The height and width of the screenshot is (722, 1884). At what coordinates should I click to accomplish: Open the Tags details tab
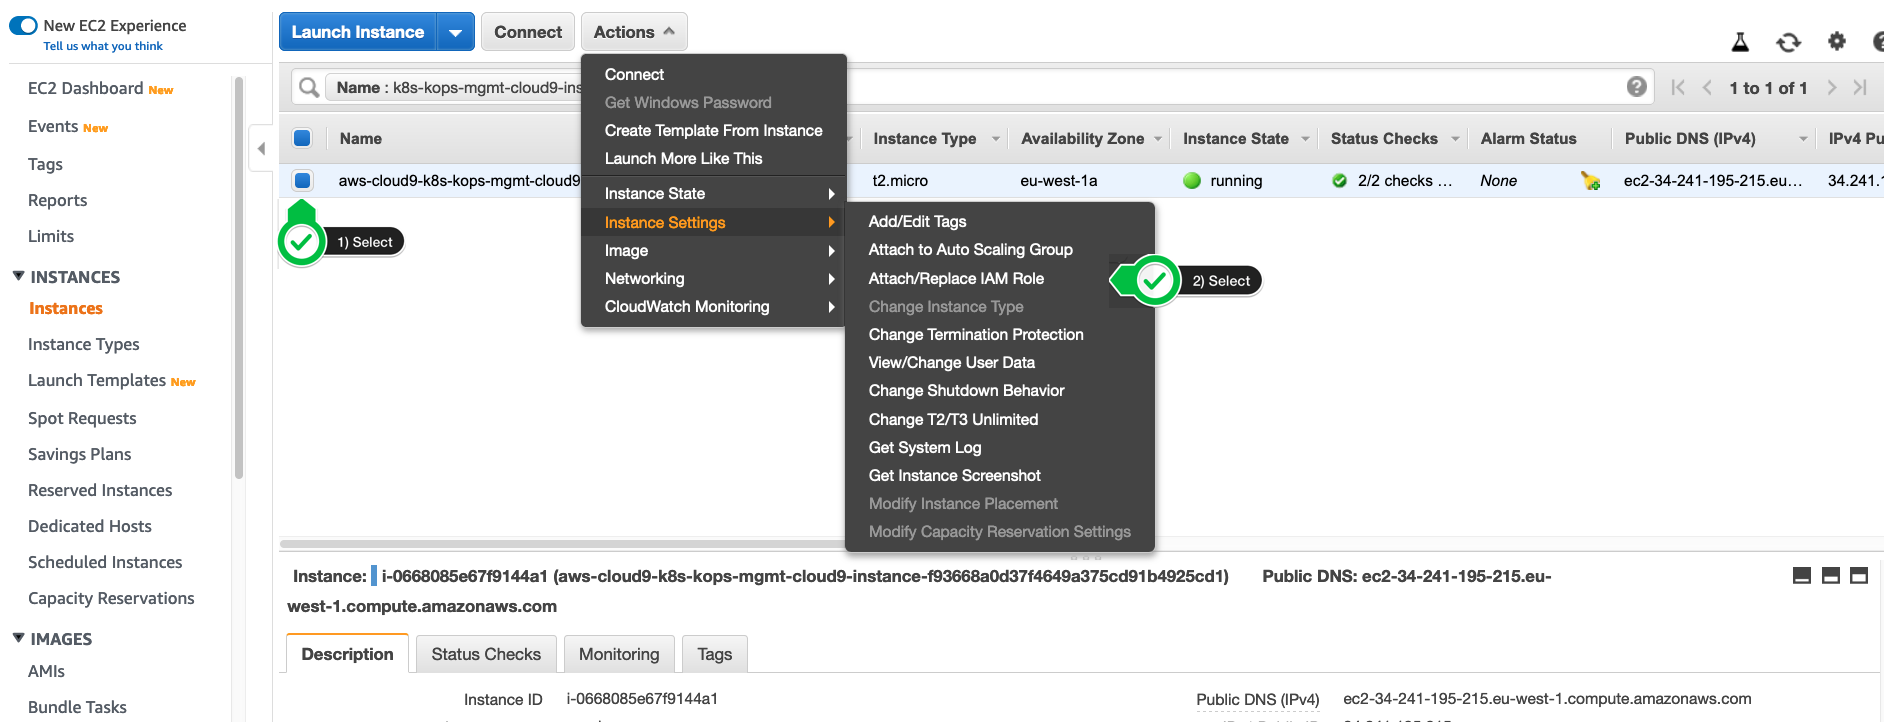(715, 654)
